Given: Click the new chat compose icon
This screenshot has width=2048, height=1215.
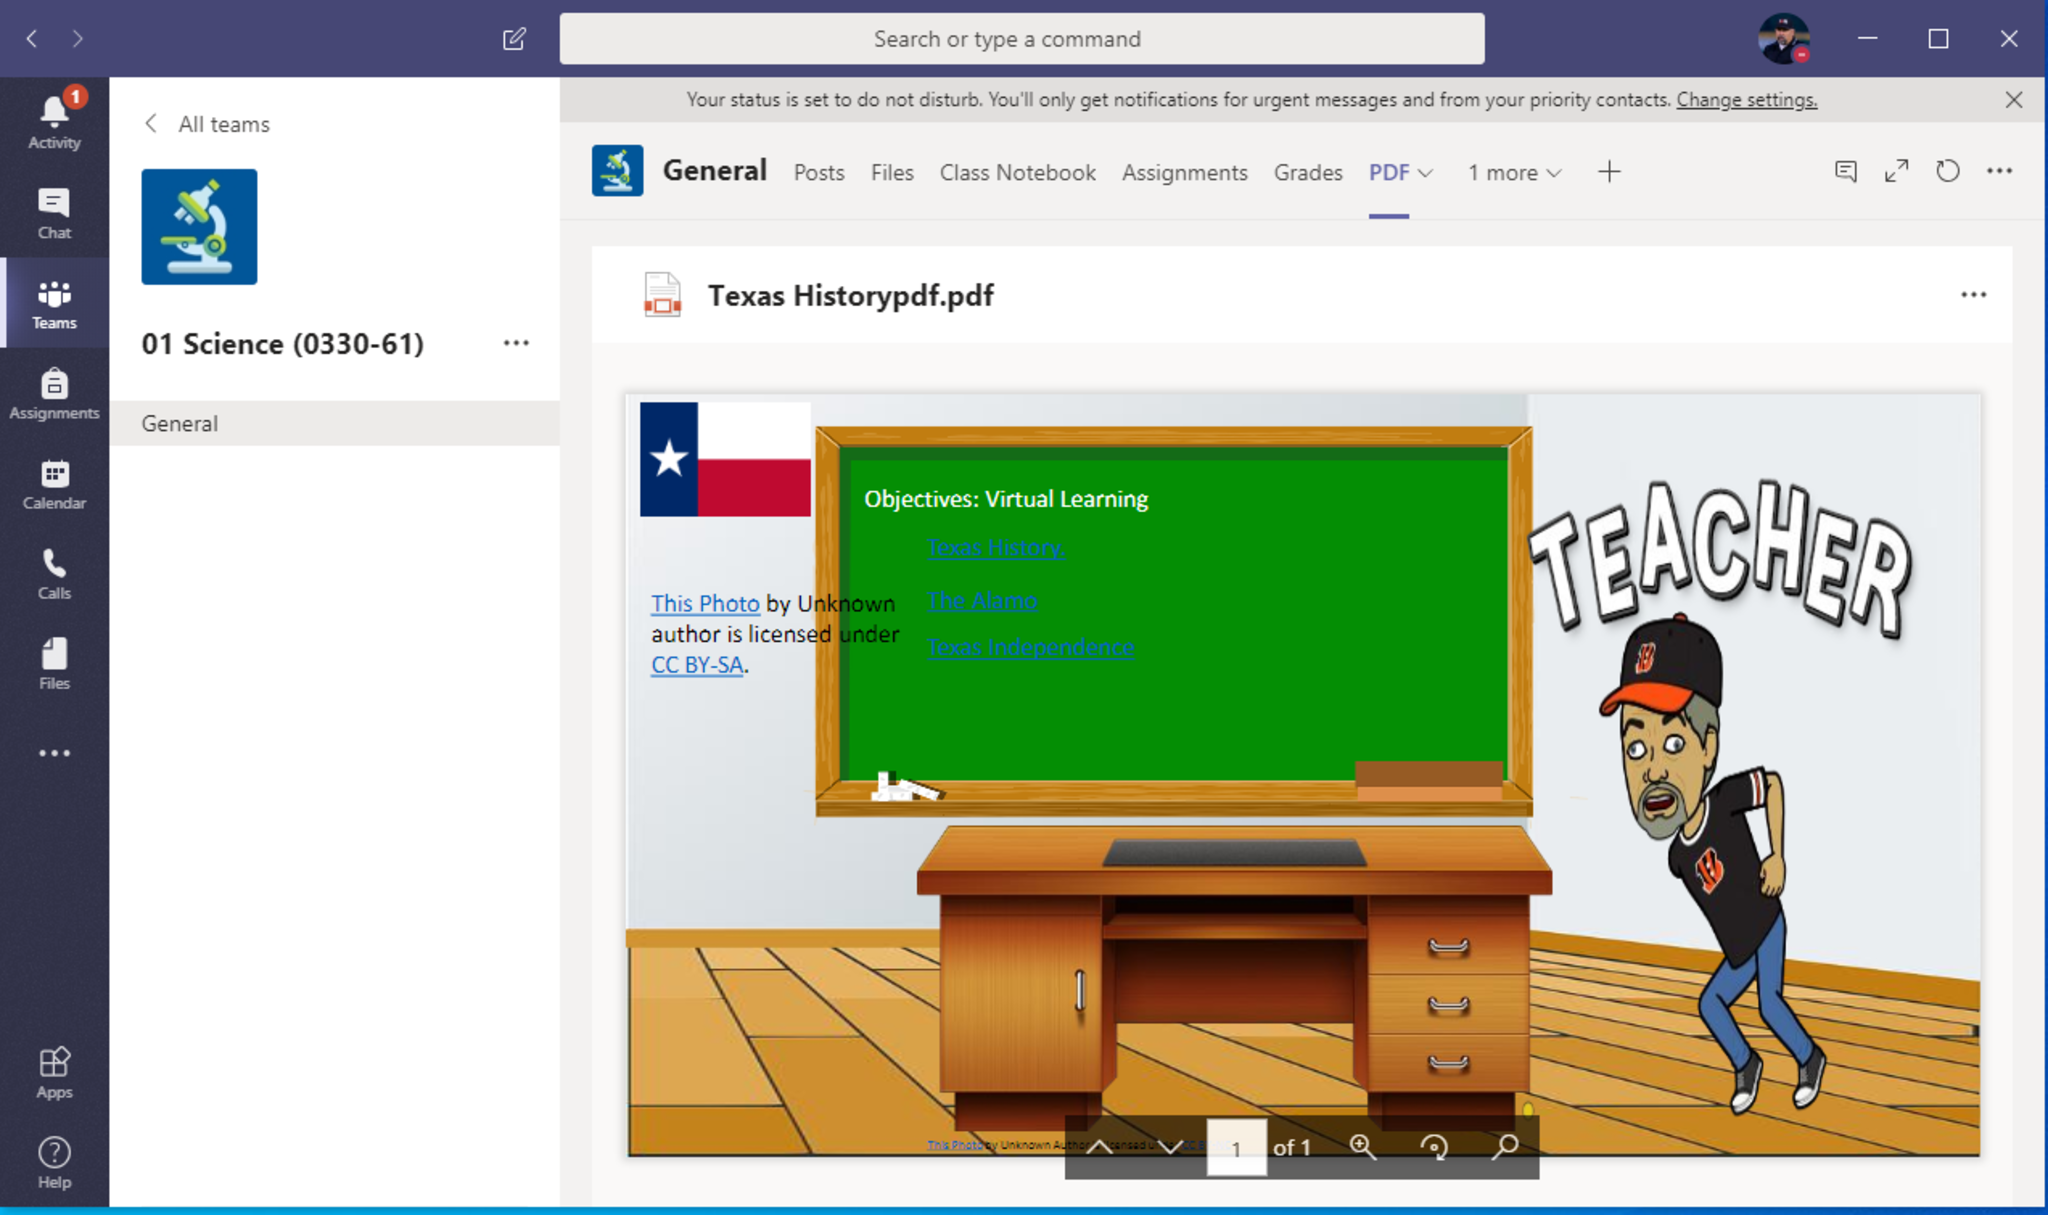Looking at the screenshot, I should (514, 39).
